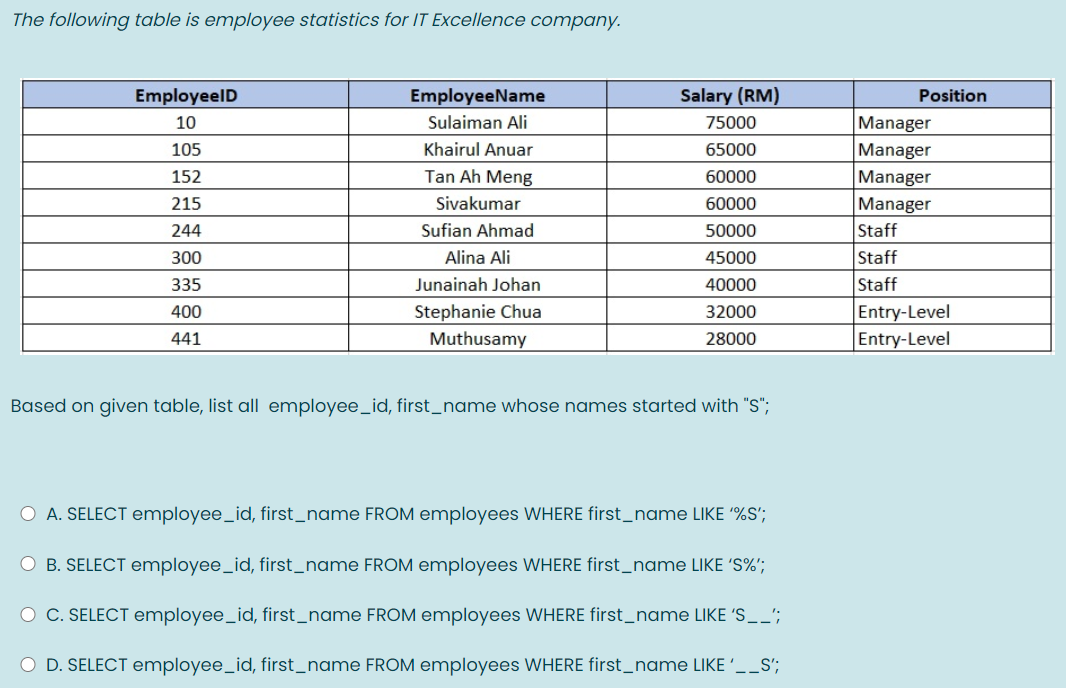Select the Khairul Anuar name cell
Screen dimensions: 1066x688
pyautogui.click(x=477, y=149)
